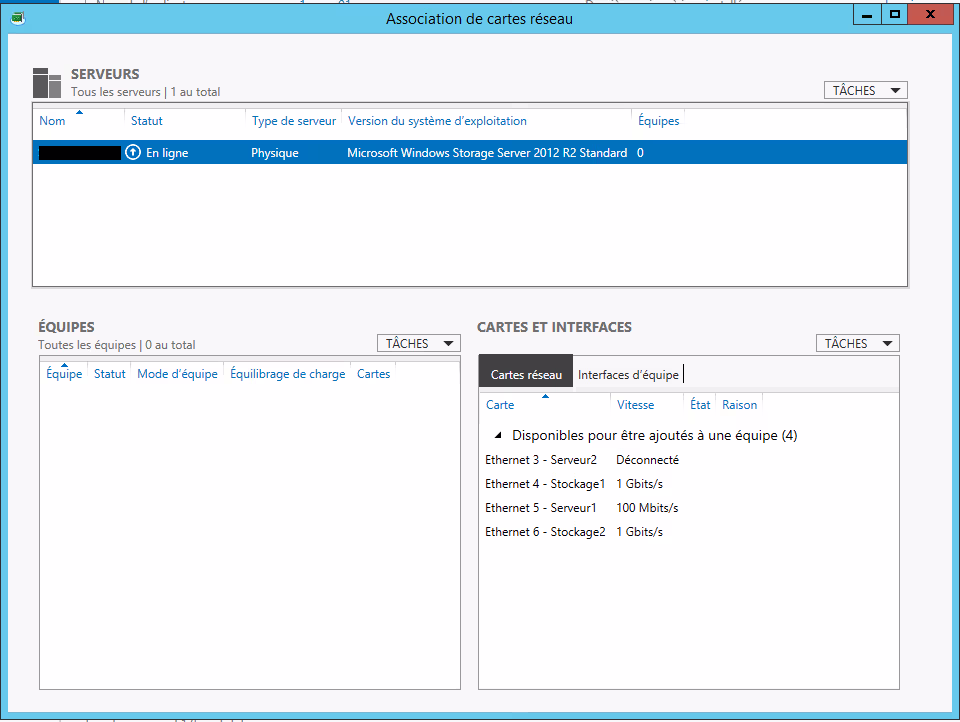Sort by Type de serveur column
Viewport: 960px width, 722px height.
(293, 121)
